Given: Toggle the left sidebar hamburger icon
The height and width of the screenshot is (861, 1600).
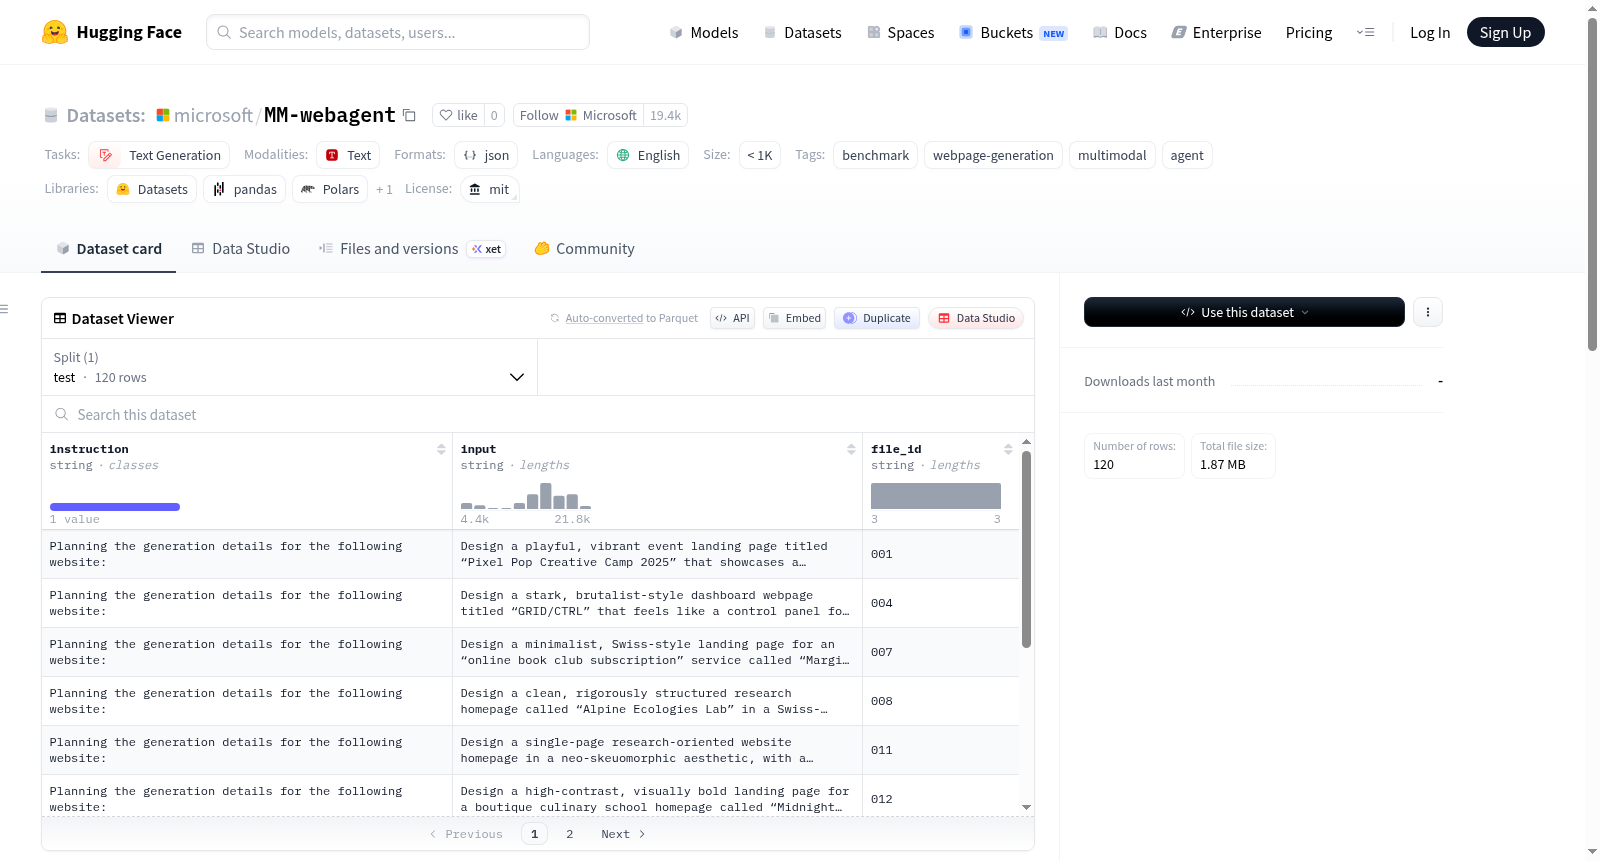Looking at the screenshot, I should pyautogui.click(x=4, y=309).
